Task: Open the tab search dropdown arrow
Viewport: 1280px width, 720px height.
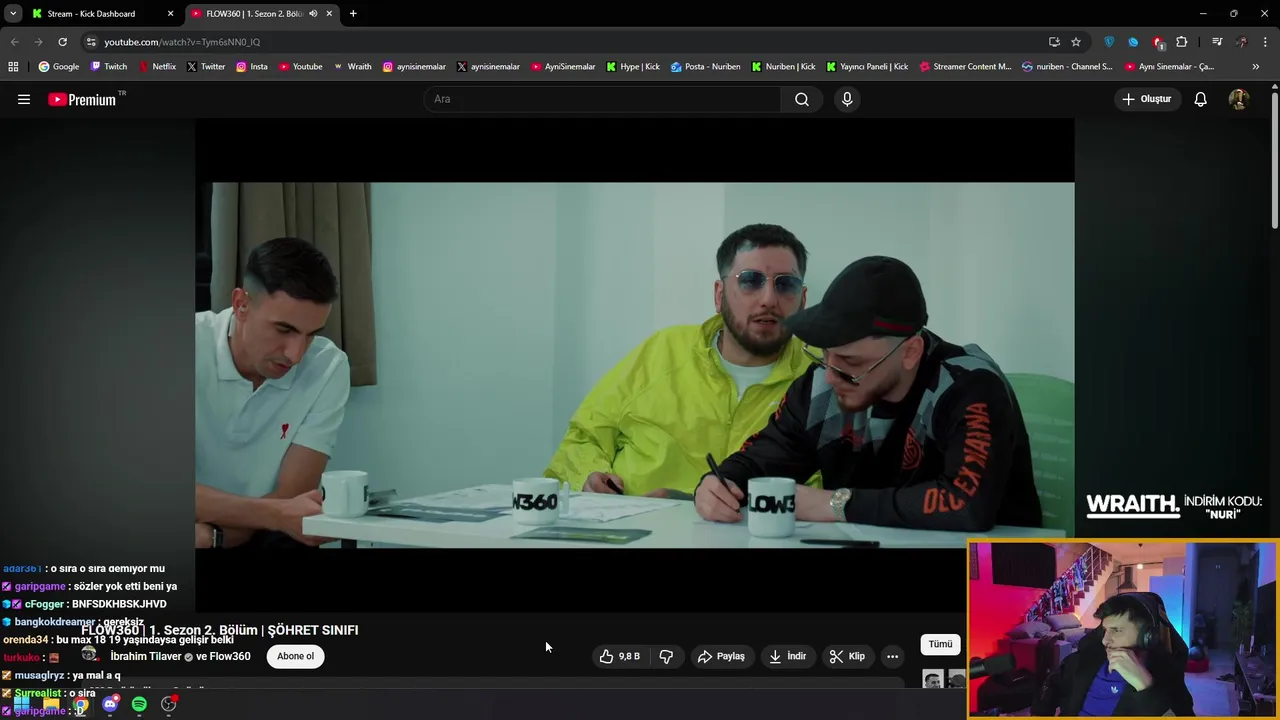Action: coord(13,14)
